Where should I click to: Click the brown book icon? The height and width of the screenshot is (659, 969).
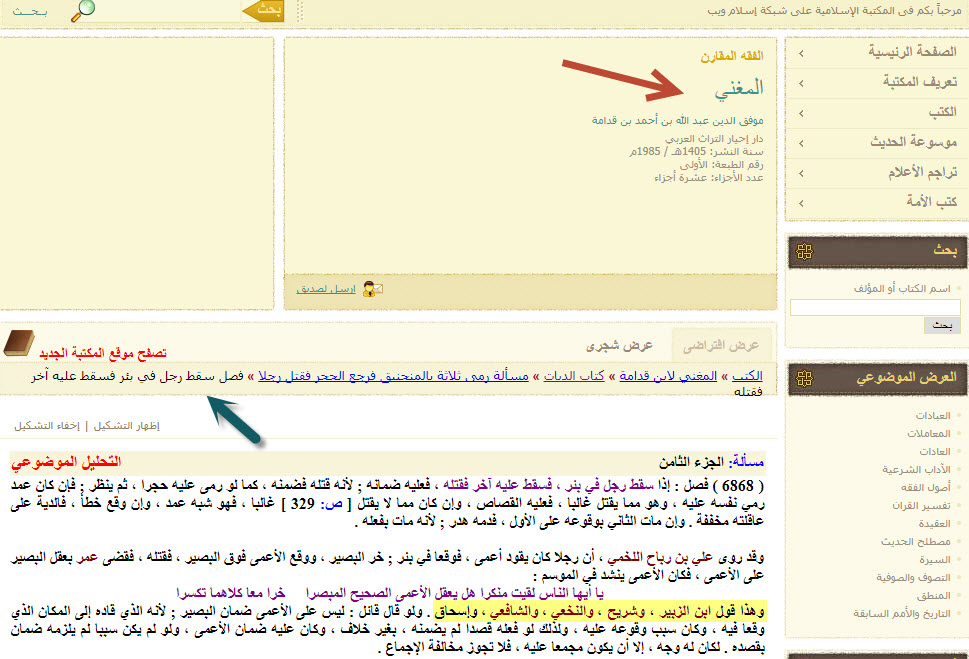[19, 345]
